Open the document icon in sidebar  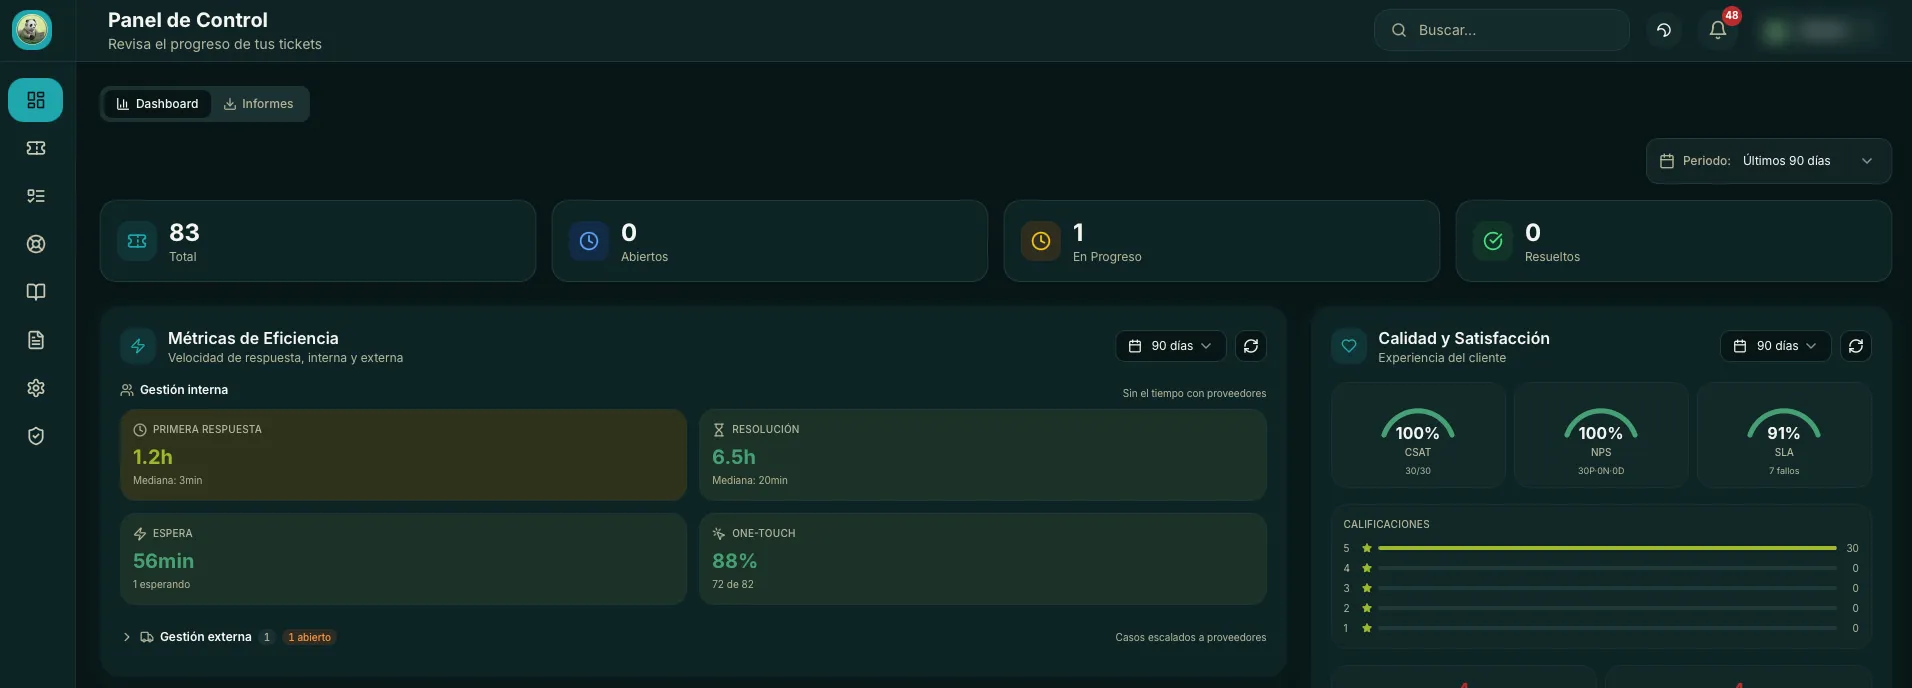[36, 340]
